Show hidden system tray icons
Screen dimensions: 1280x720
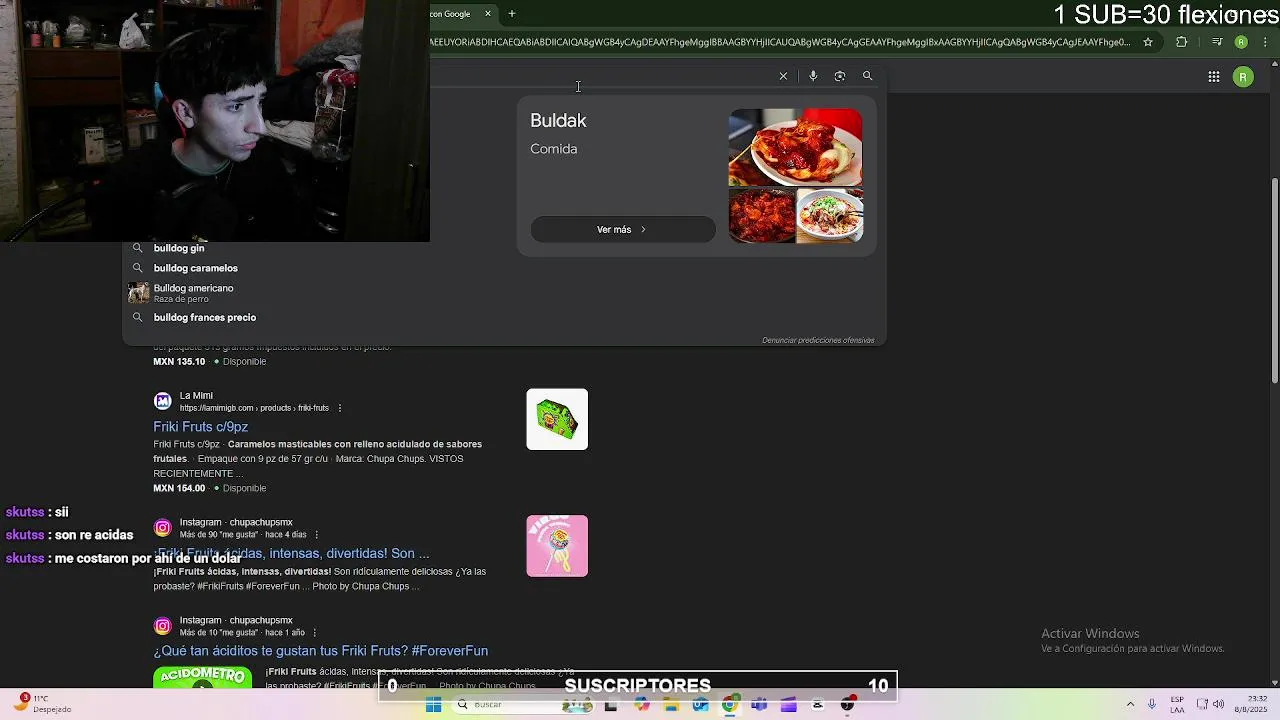pos(1130,705)
